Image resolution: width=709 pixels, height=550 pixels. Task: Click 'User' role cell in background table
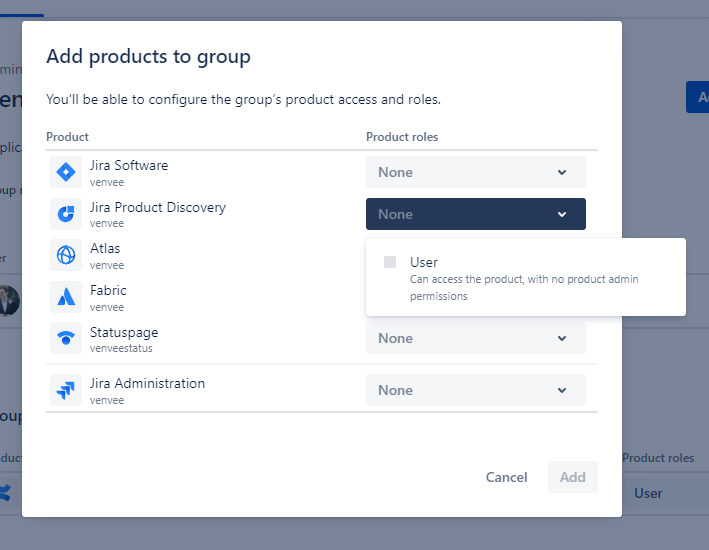click(648, 493)
